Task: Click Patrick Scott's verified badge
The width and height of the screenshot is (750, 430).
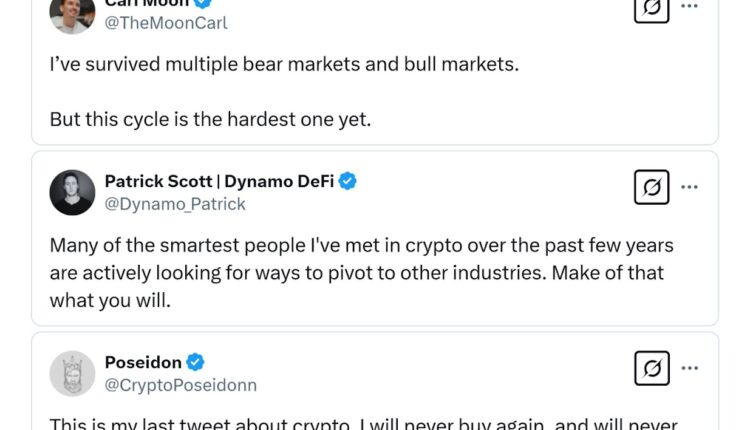Action: click(x=348, y=181)
